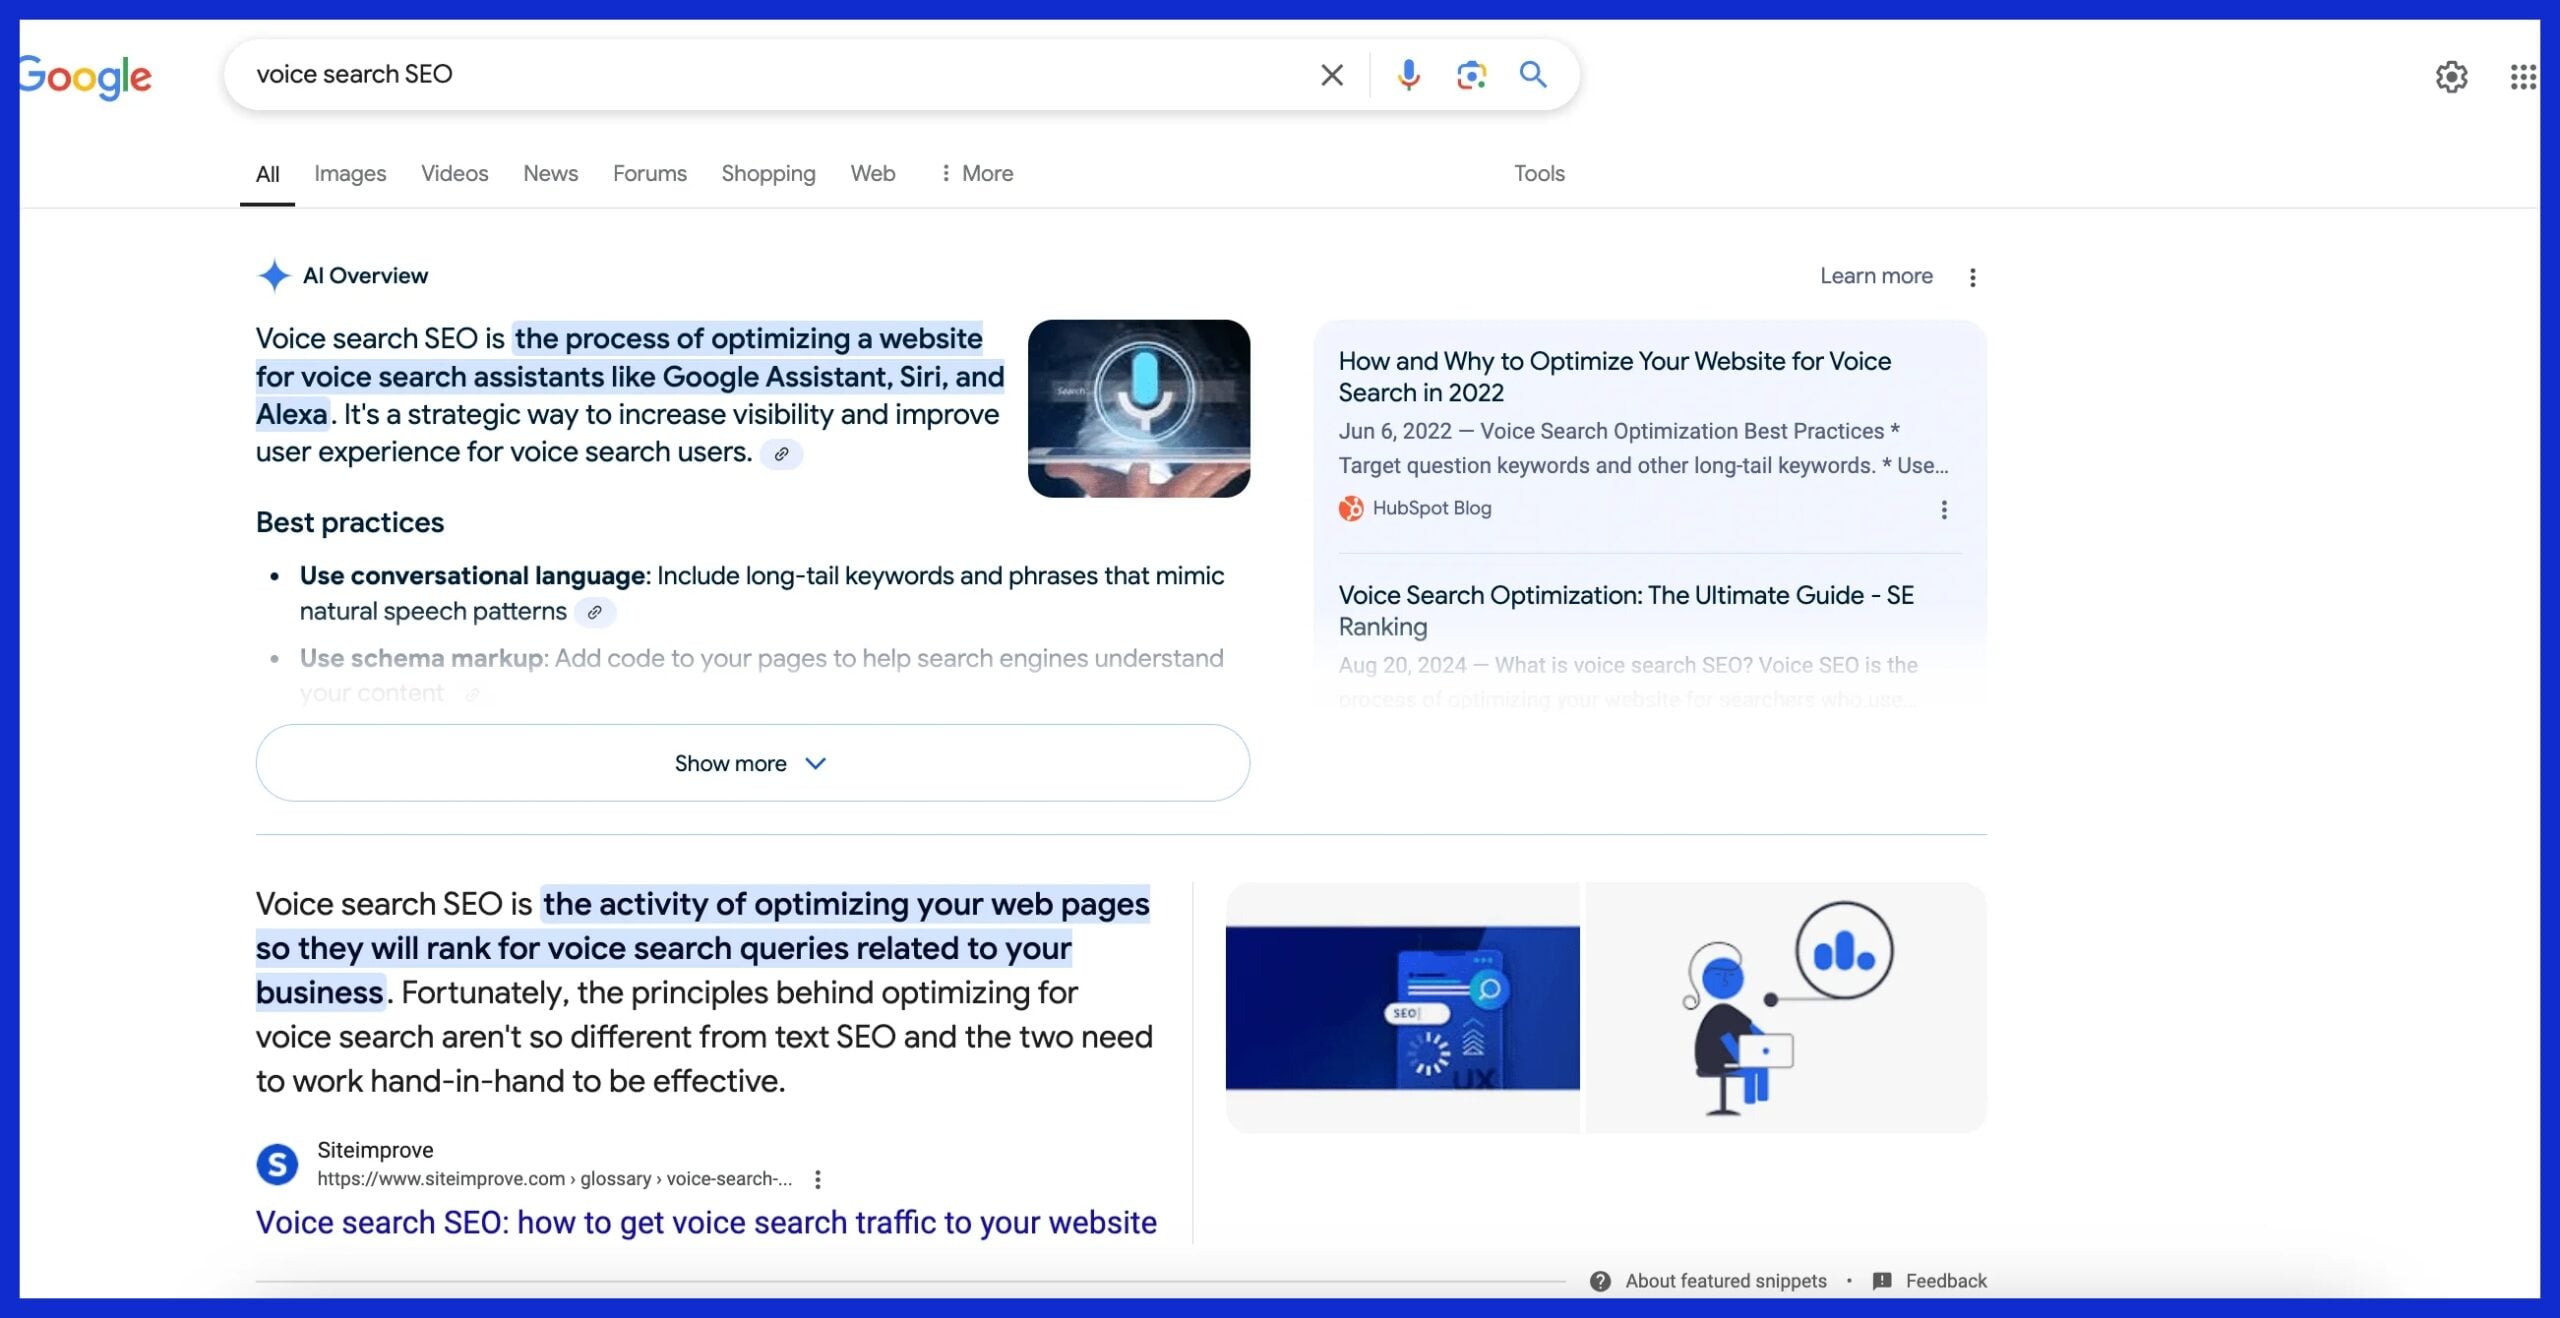Switch to the Shopping tab
The image size is (2560, 1318).
tap(767, 173)
